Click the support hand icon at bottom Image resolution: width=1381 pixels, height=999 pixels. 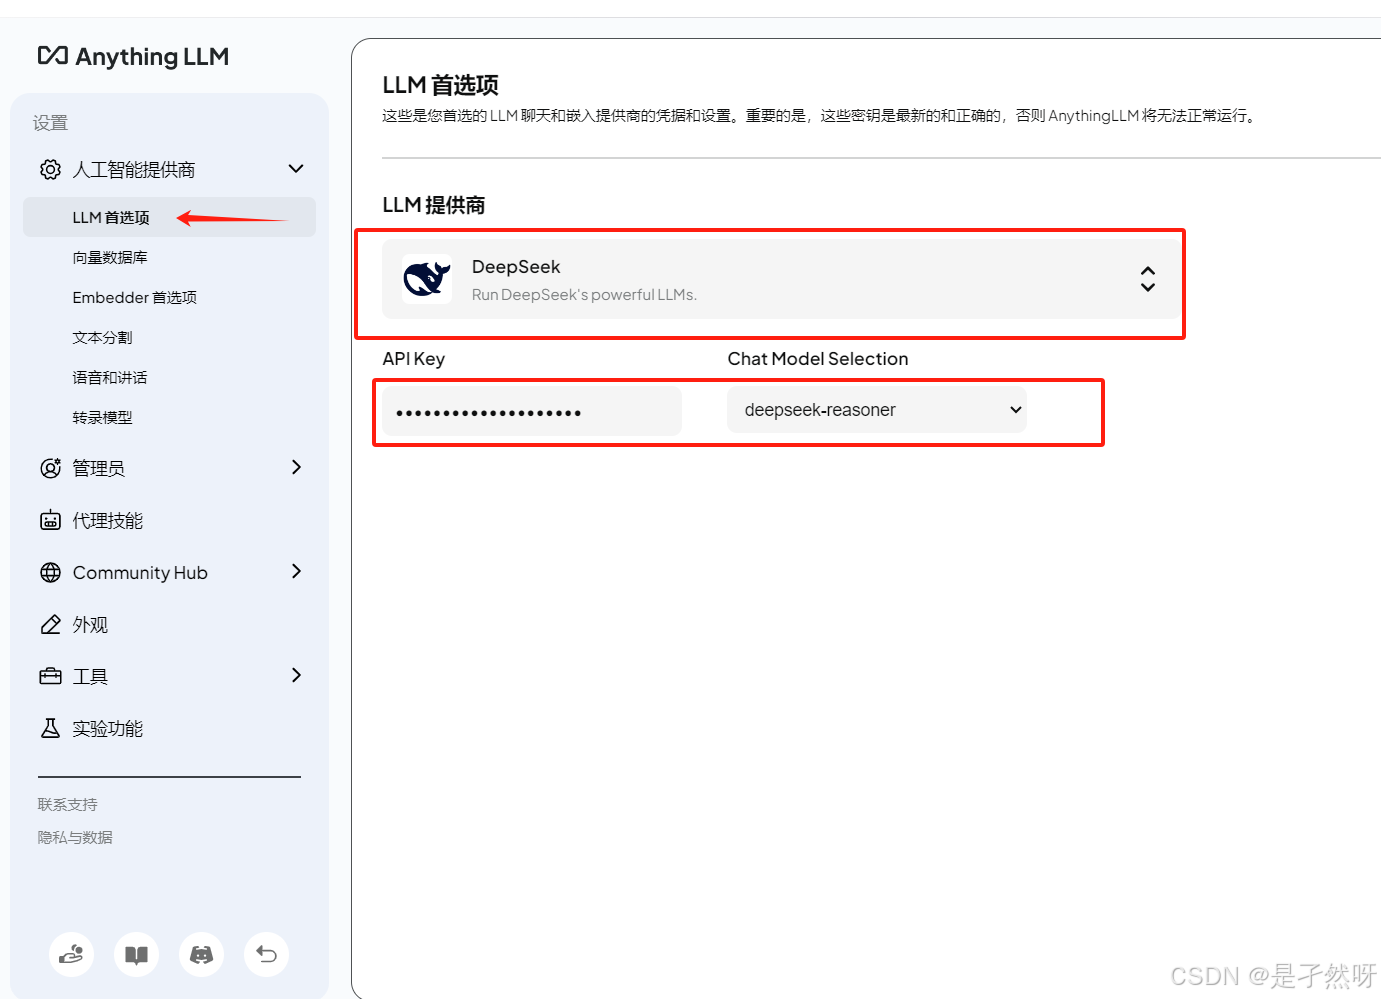pyautogui.click(x=71, y=954)
